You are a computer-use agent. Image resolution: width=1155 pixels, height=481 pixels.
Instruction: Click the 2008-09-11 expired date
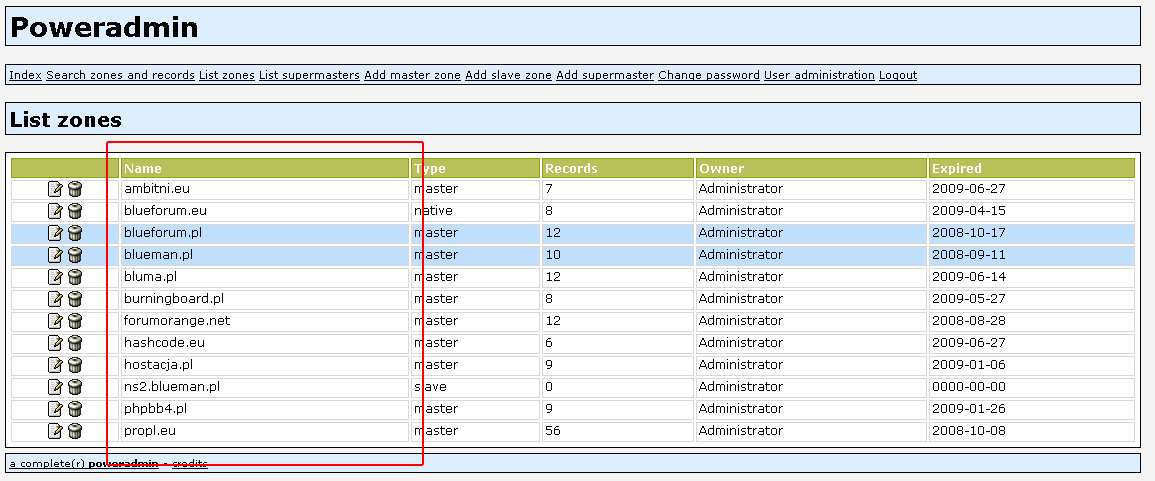pyautogui.click(x=1031, y=255)
